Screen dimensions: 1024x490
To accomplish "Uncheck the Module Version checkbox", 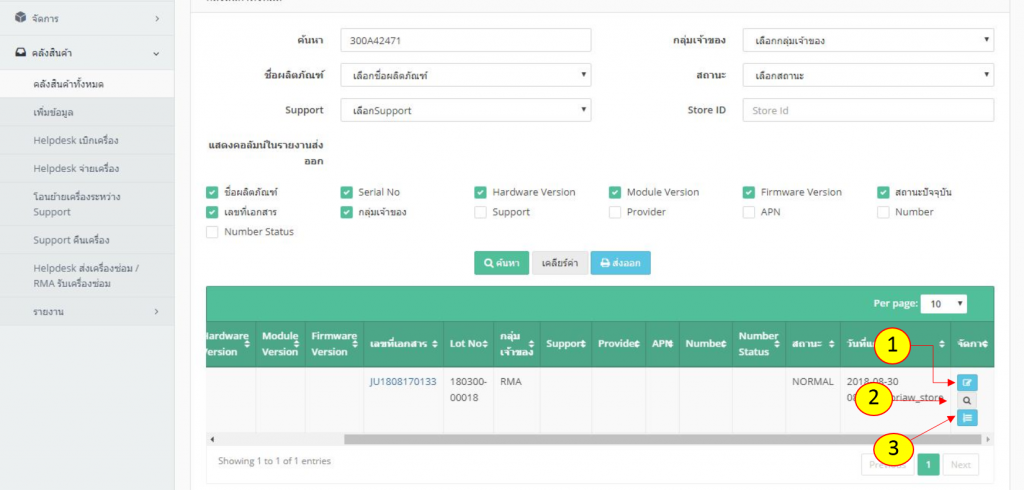I will 615,192.
